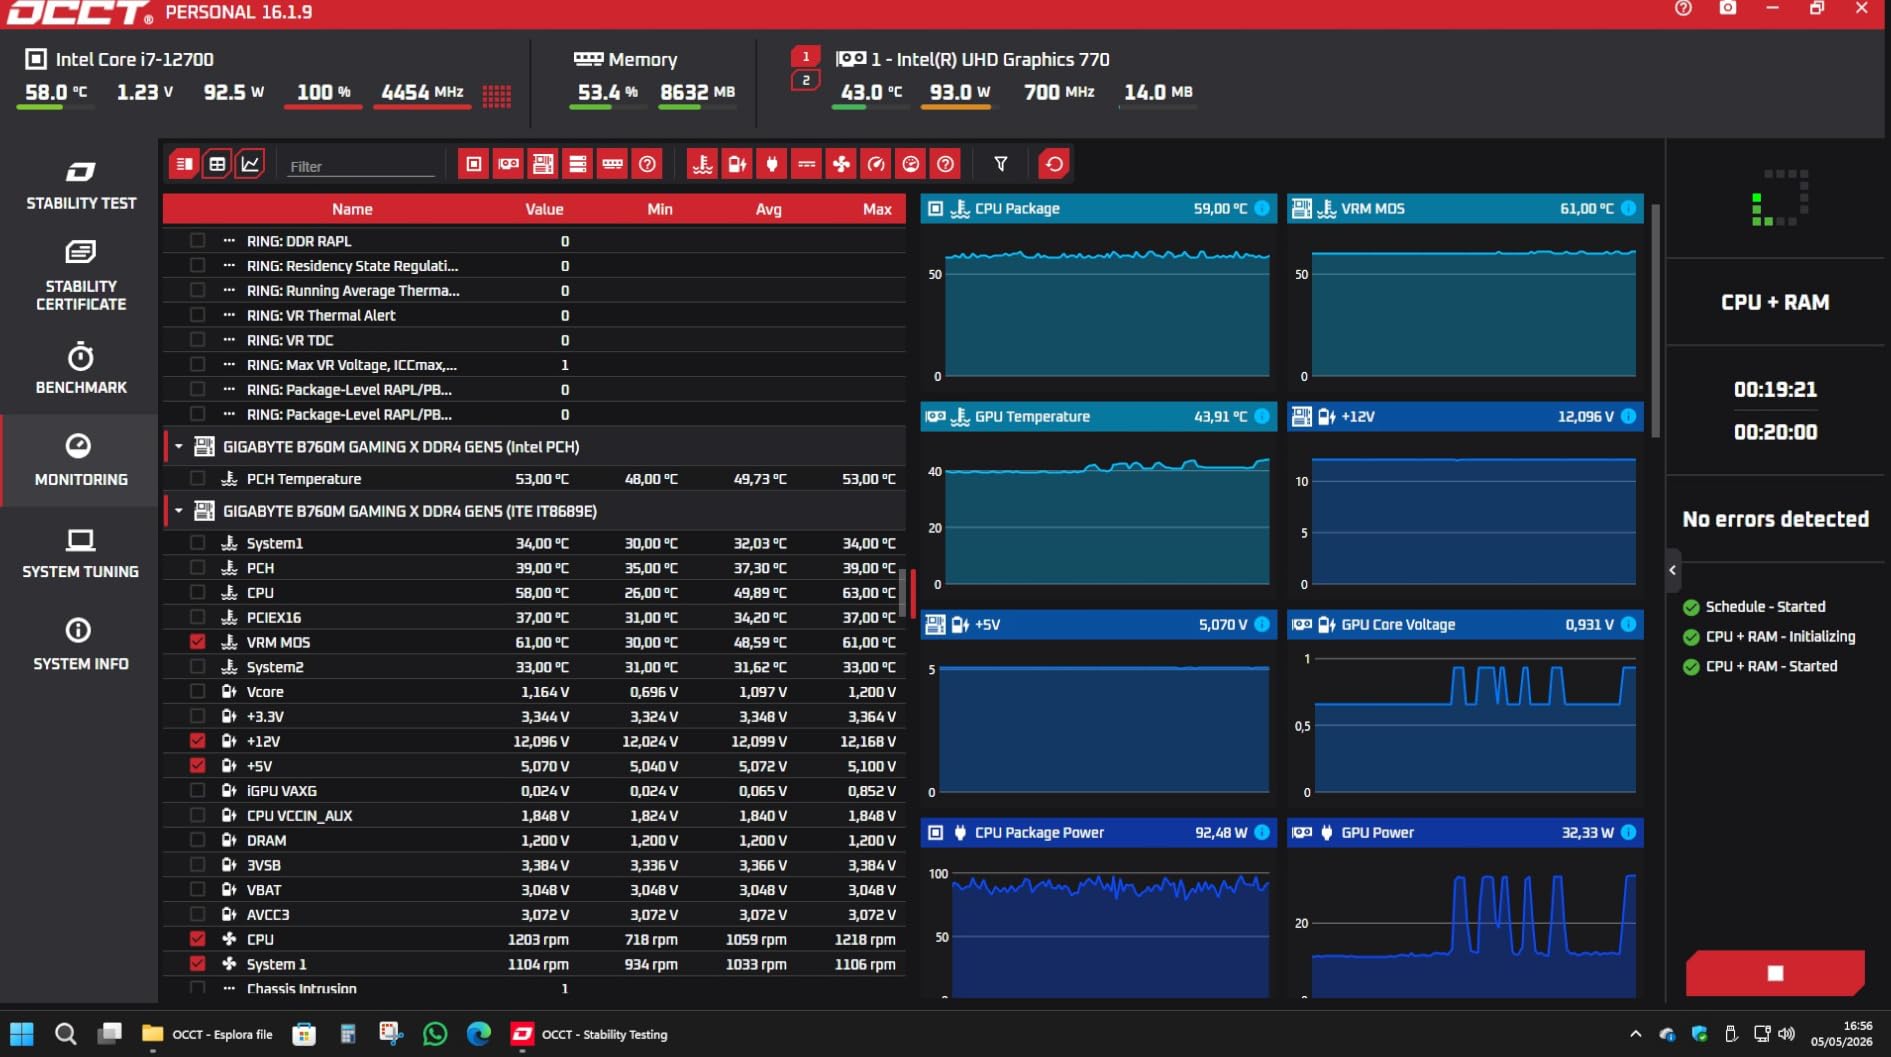Open the System Info section
The width and height of the screenshot is (1891, 1057).
80,645
